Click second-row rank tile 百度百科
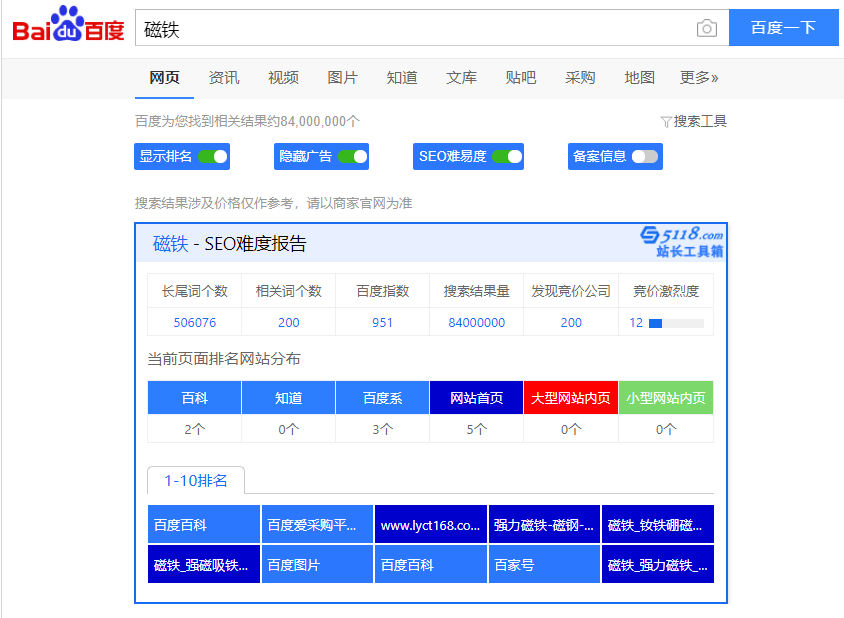Viewport: 844px width, 618px height. pyautogui.click(x=431, y=564)
